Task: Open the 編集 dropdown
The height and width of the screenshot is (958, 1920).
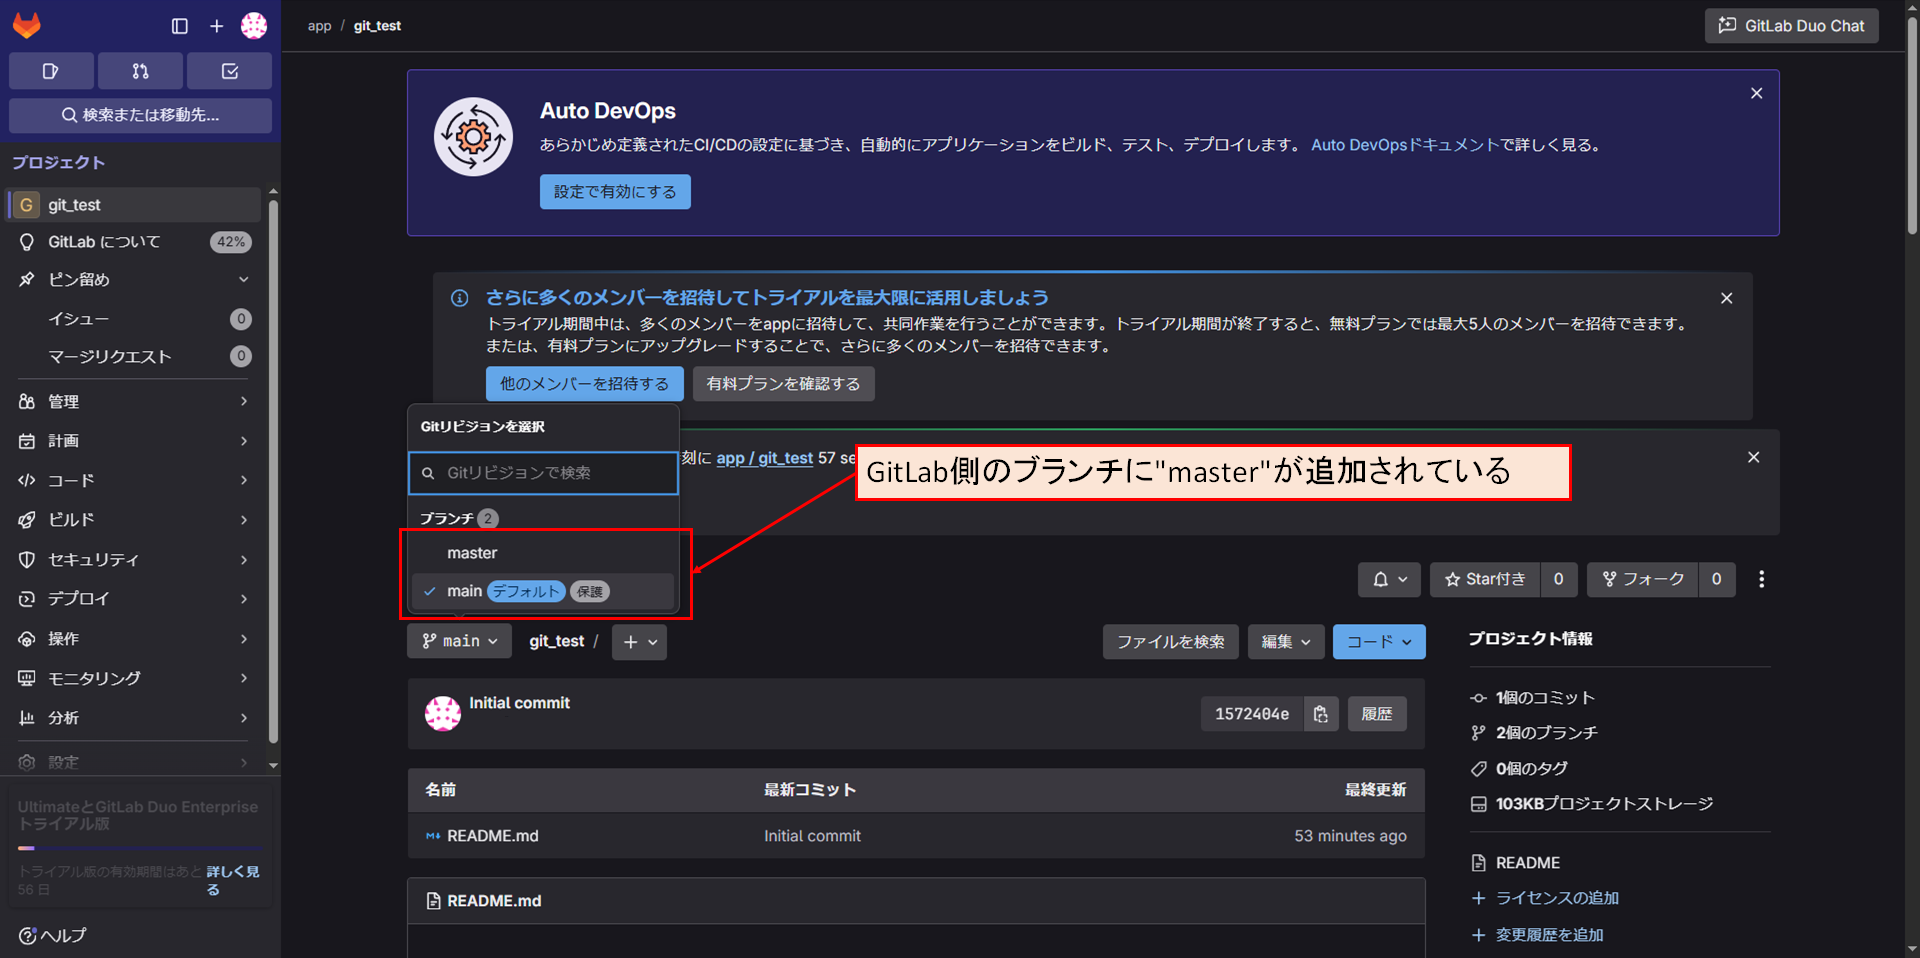Action: click(x=1286, y=642)
